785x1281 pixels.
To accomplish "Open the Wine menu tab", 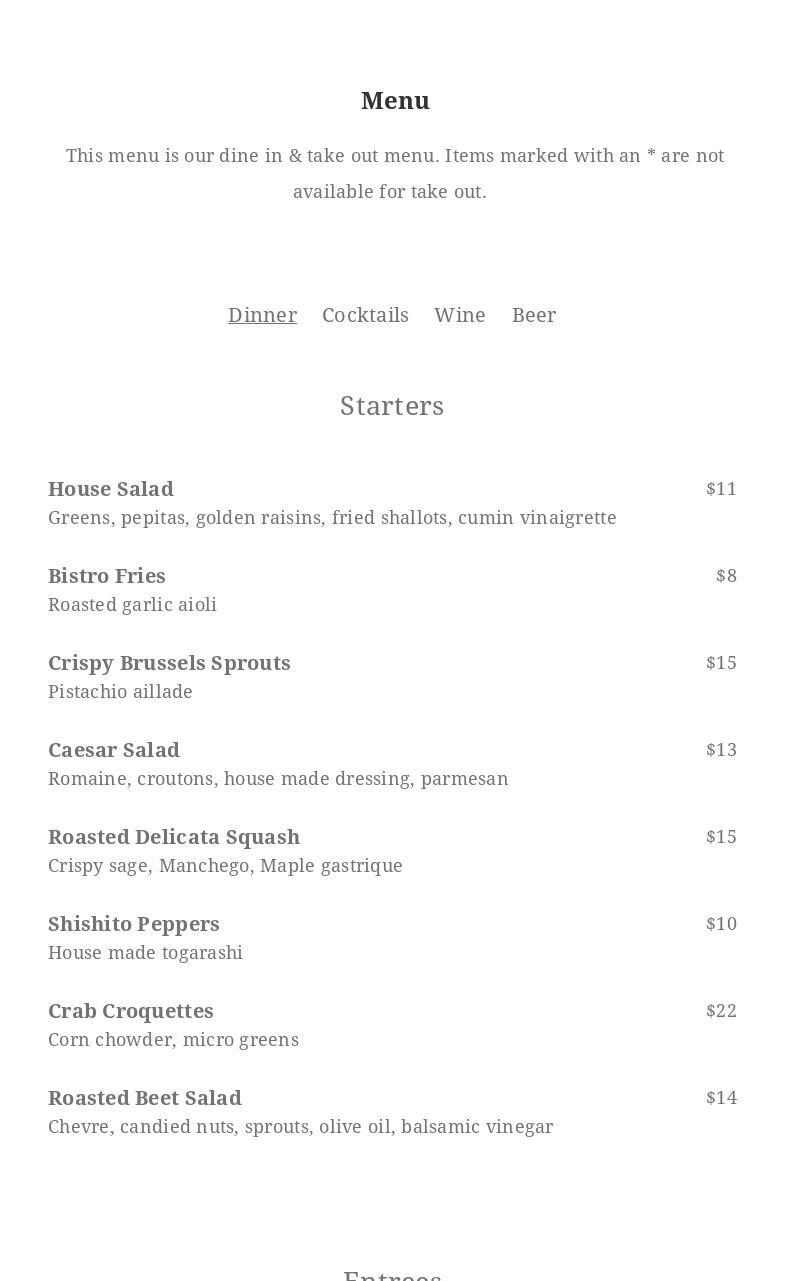I will click(460, 315).
